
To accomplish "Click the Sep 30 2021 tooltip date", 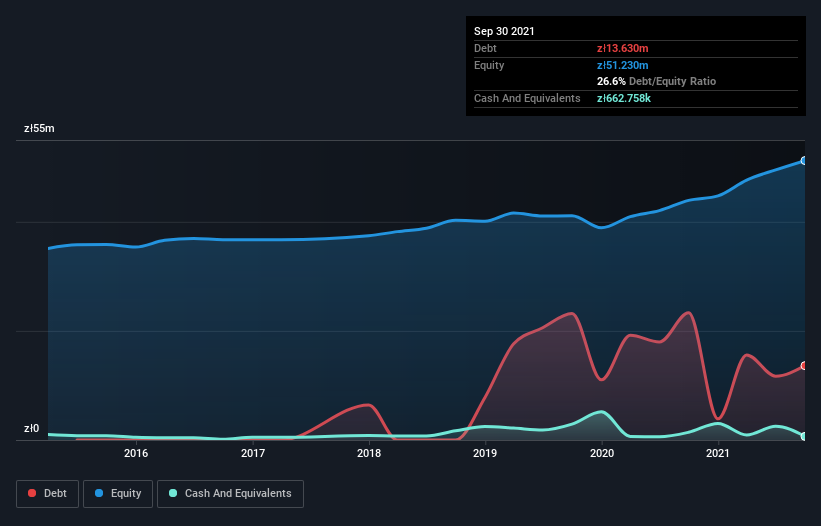I will pos(504,31).
